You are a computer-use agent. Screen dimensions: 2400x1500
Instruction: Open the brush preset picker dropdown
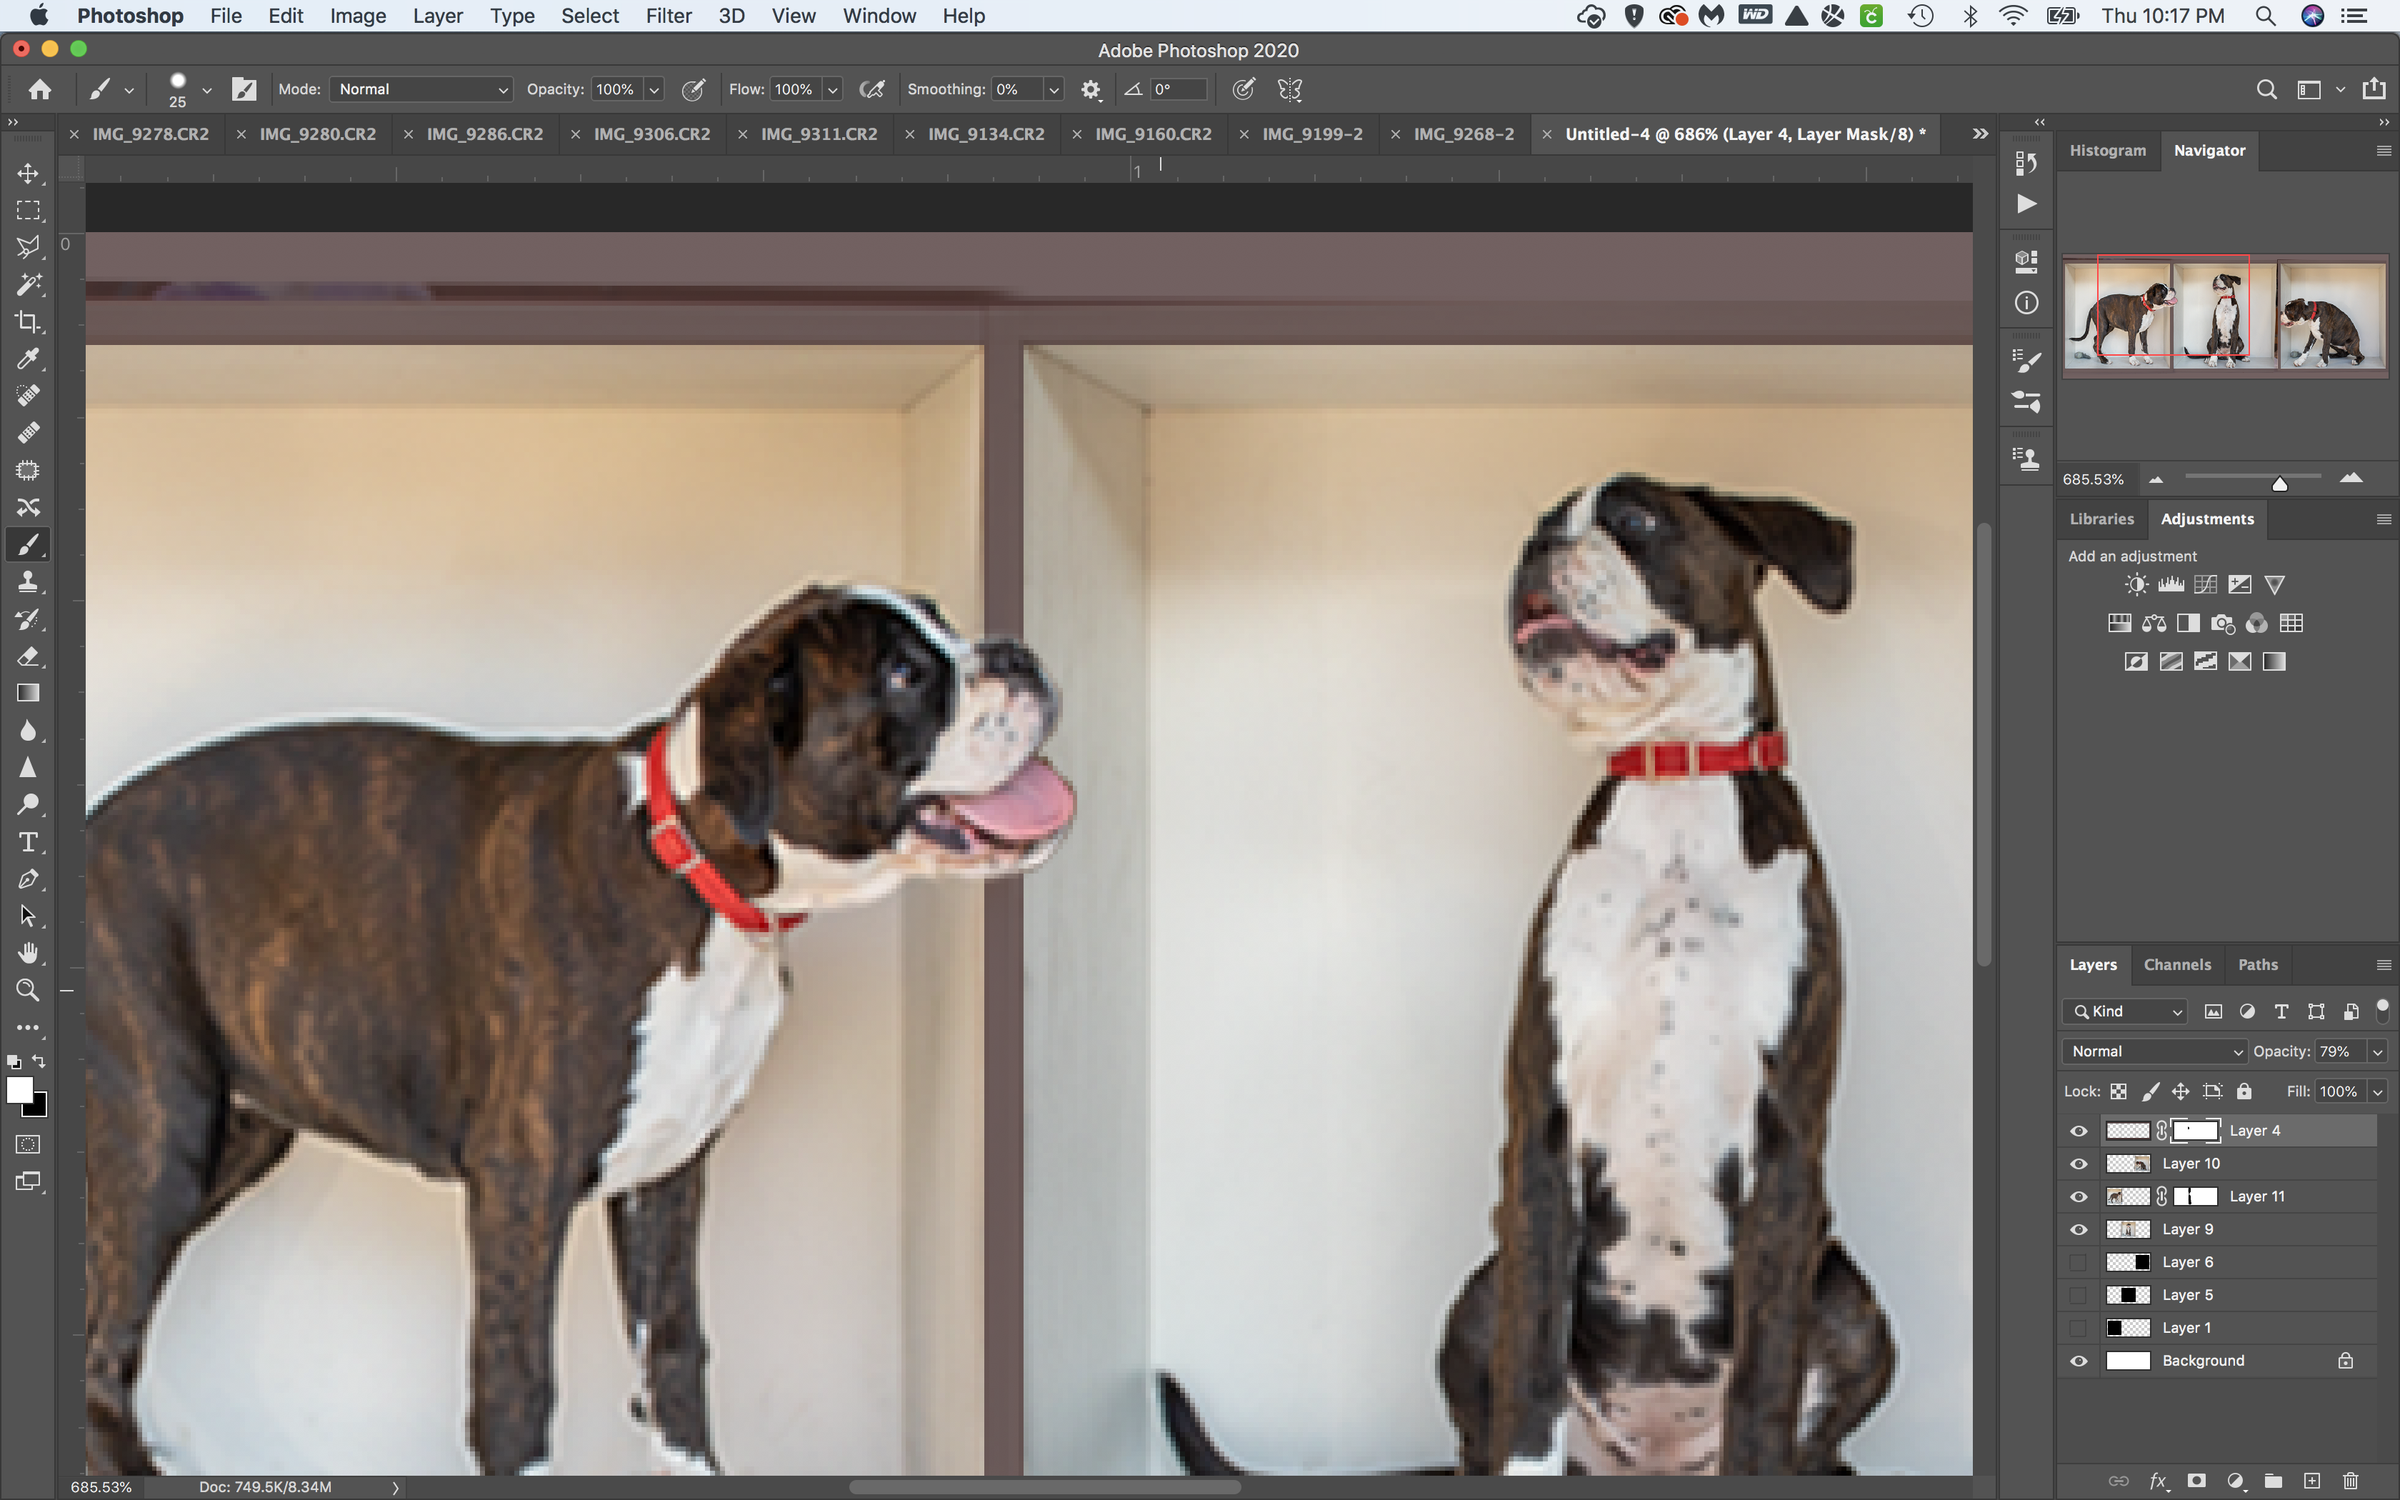coord(207,89)
